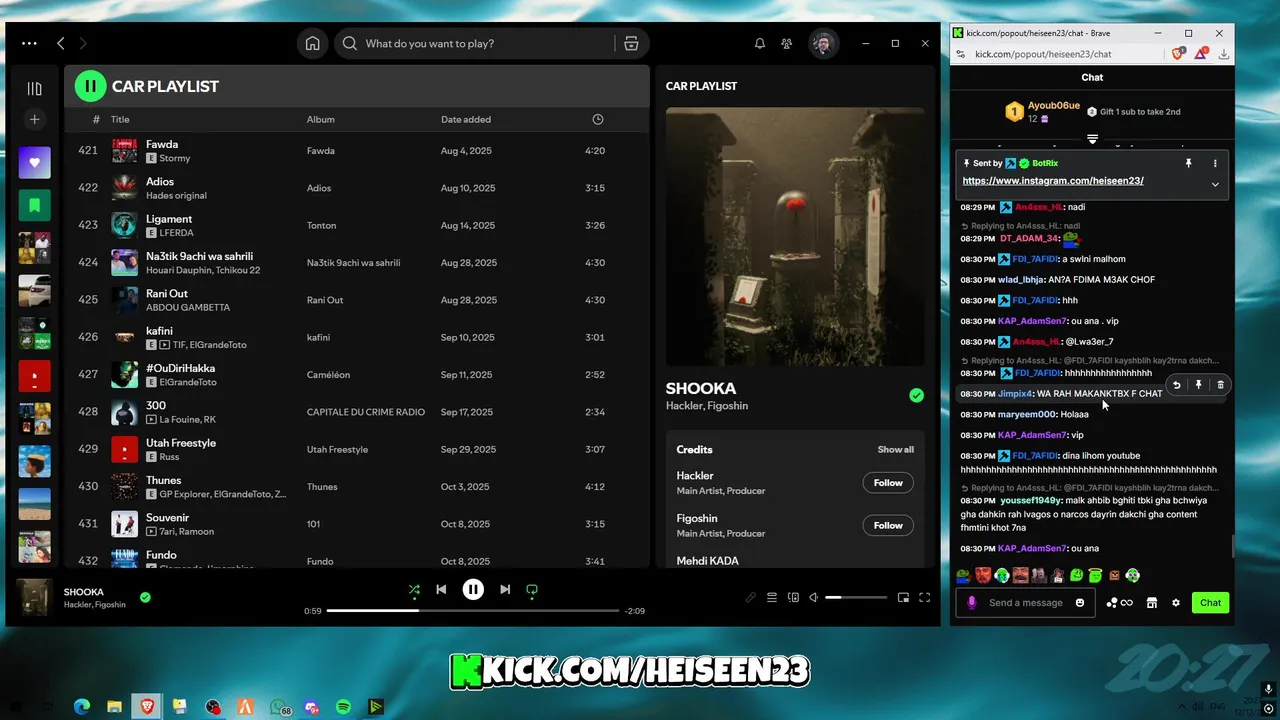Image resolution: width=1280 pixels, height=720 pixels.
Task: Sort tracks by Album column
Action: (320, 119)
